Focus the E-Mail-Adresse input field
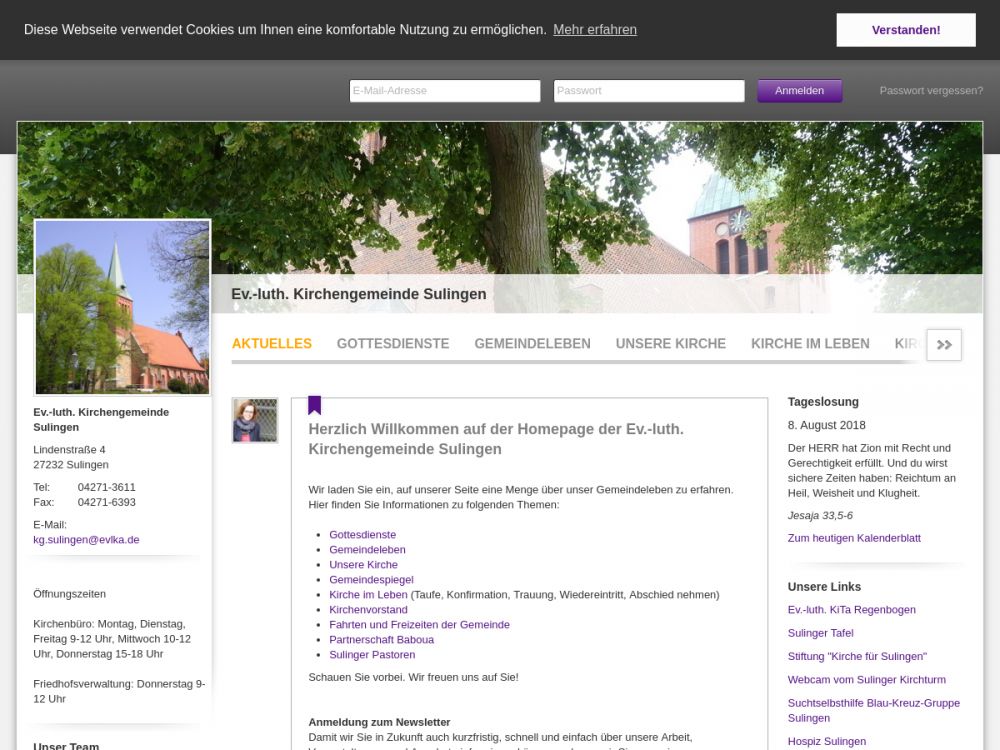The image size is (1000, 750). pyautogui.click(x=445, y=91)
